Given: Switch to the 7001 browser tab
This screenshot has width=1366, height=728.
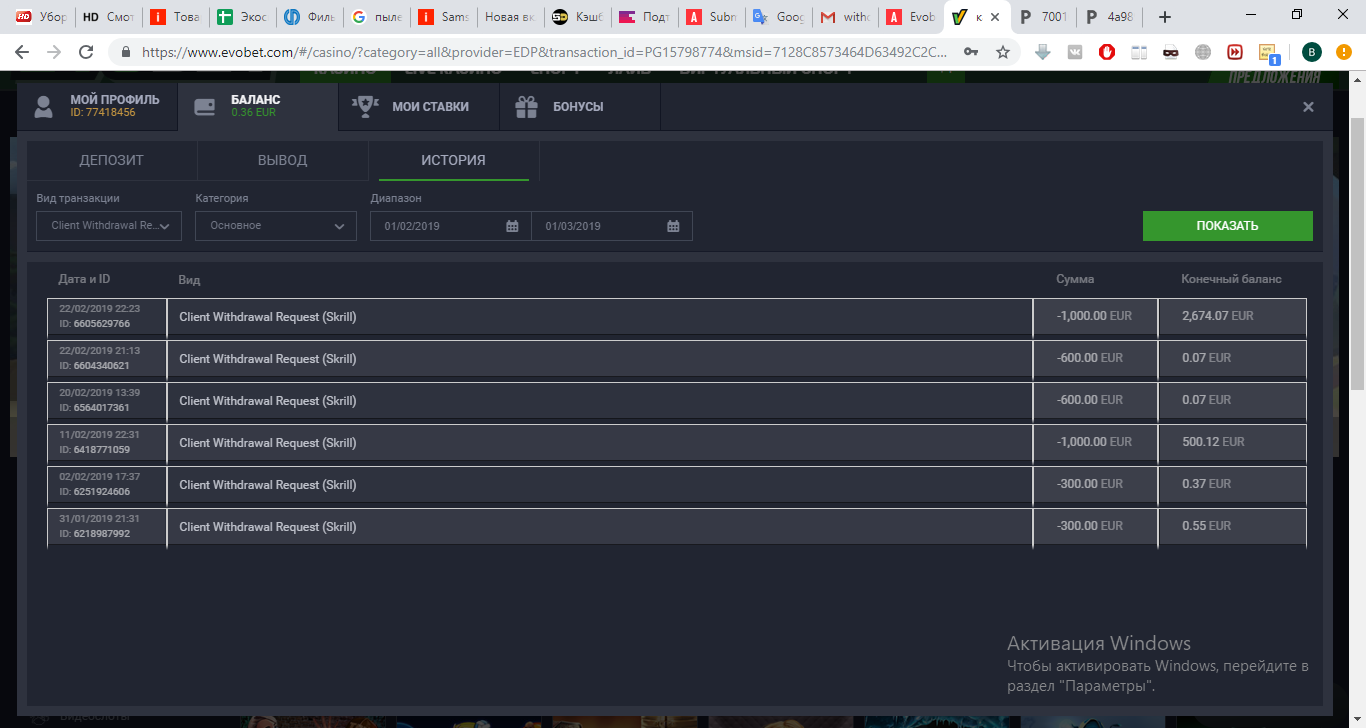Looking at the screenshot, I should click(1043, 17).
